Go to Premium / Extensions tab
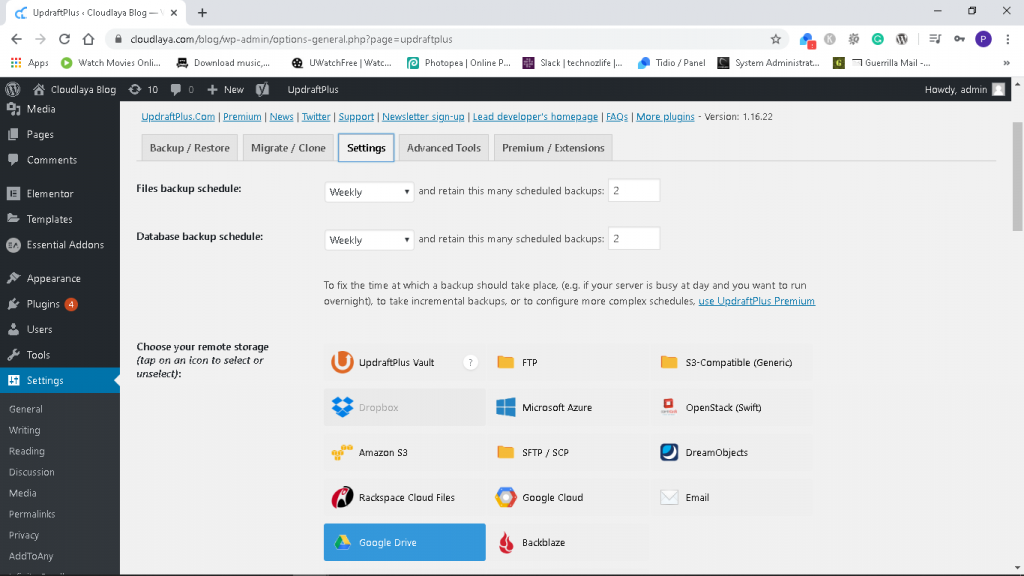 click(x=553, y=148)
